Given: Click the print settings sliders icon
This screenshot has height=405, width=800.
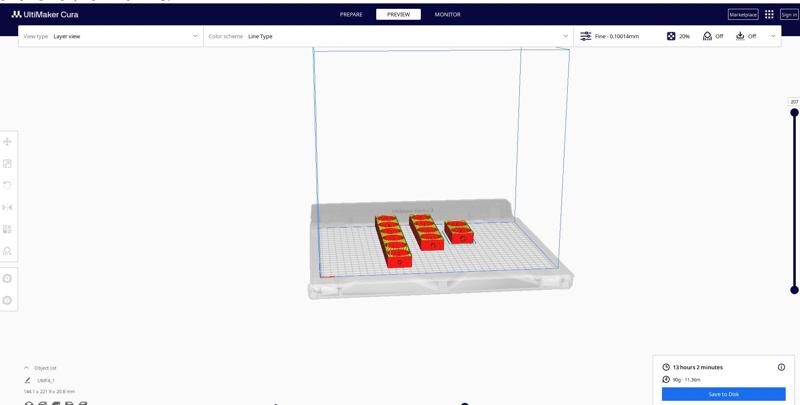Looking at the screenshot, I should pyautogui.click(x=585, y=36).
